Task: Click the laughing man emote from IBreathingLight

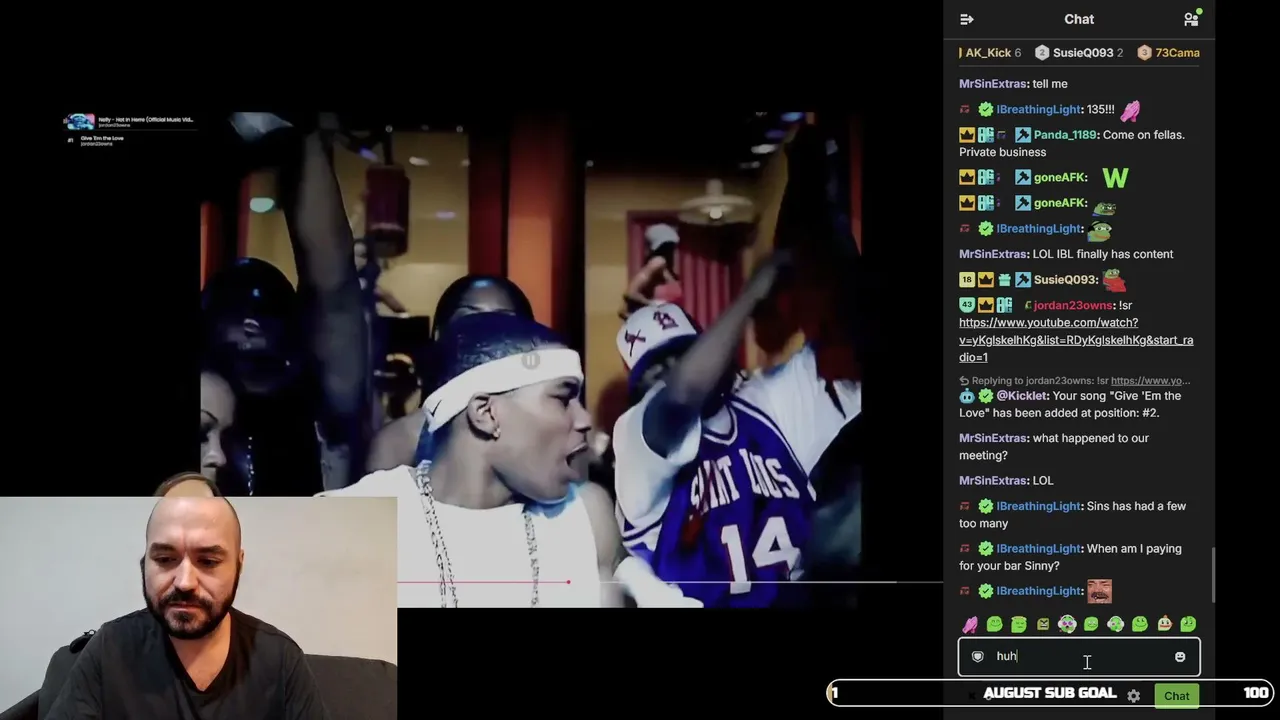Action: 1099,591
